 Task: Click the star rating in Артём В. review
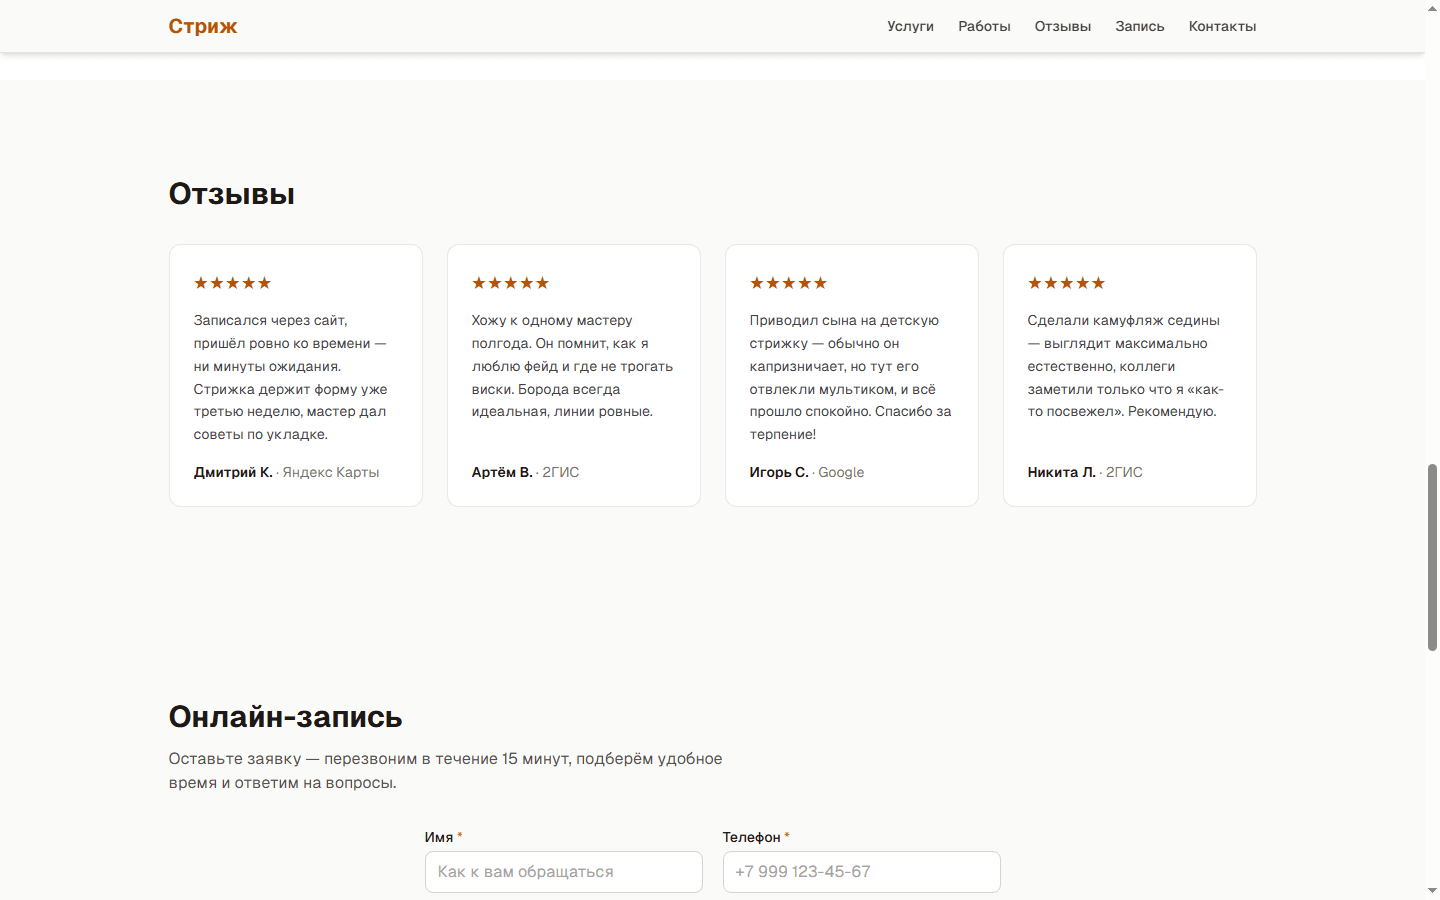click(511, 283)
